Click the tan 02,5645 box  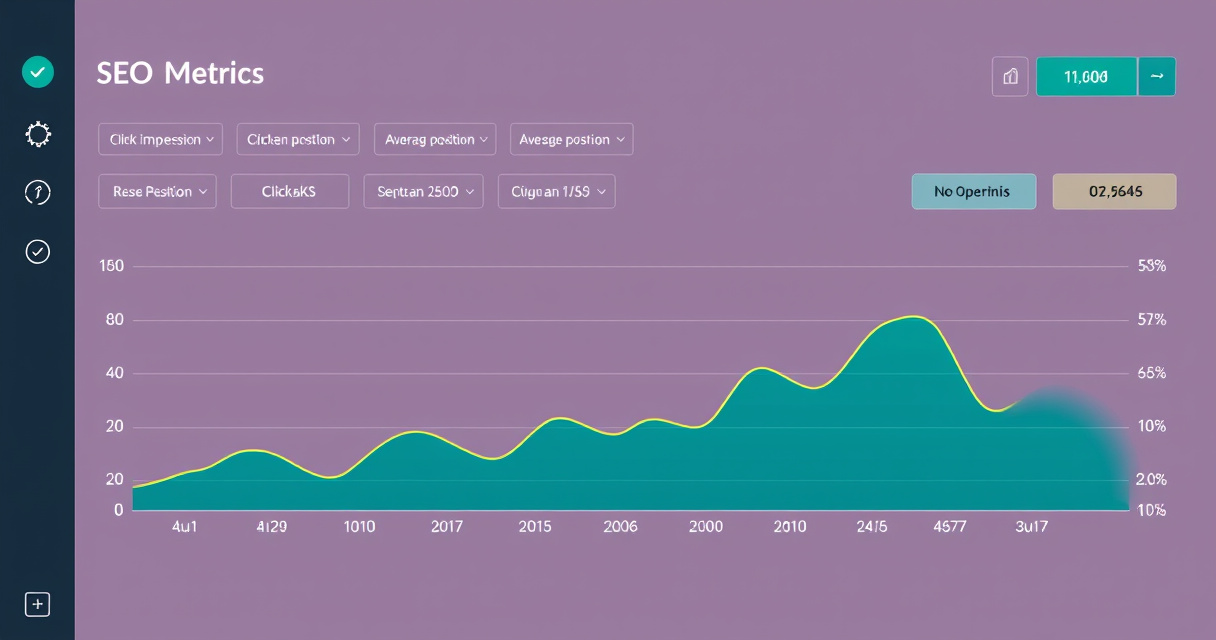tap(1114, 191)
